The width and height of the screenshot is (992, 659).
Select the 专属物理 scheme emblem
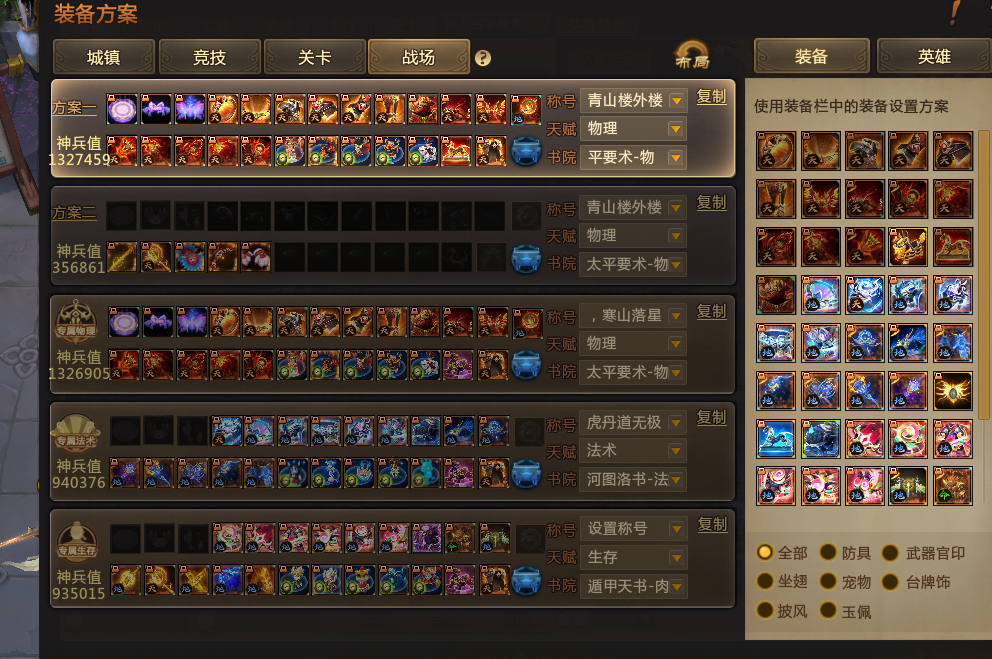click(x=76, y=319)
